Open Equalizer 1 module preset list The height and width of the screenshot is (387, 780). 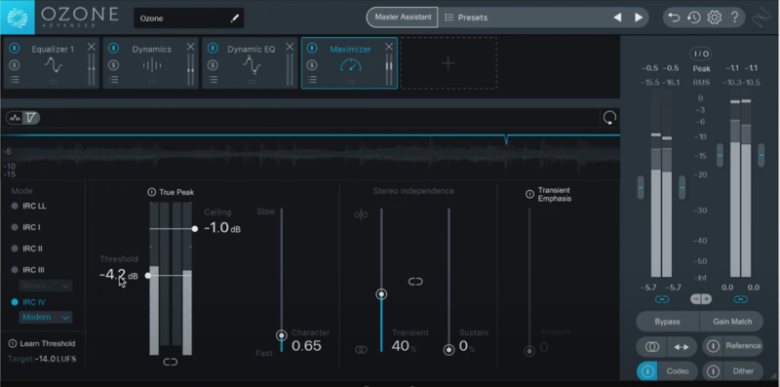[x=15, y=80]
